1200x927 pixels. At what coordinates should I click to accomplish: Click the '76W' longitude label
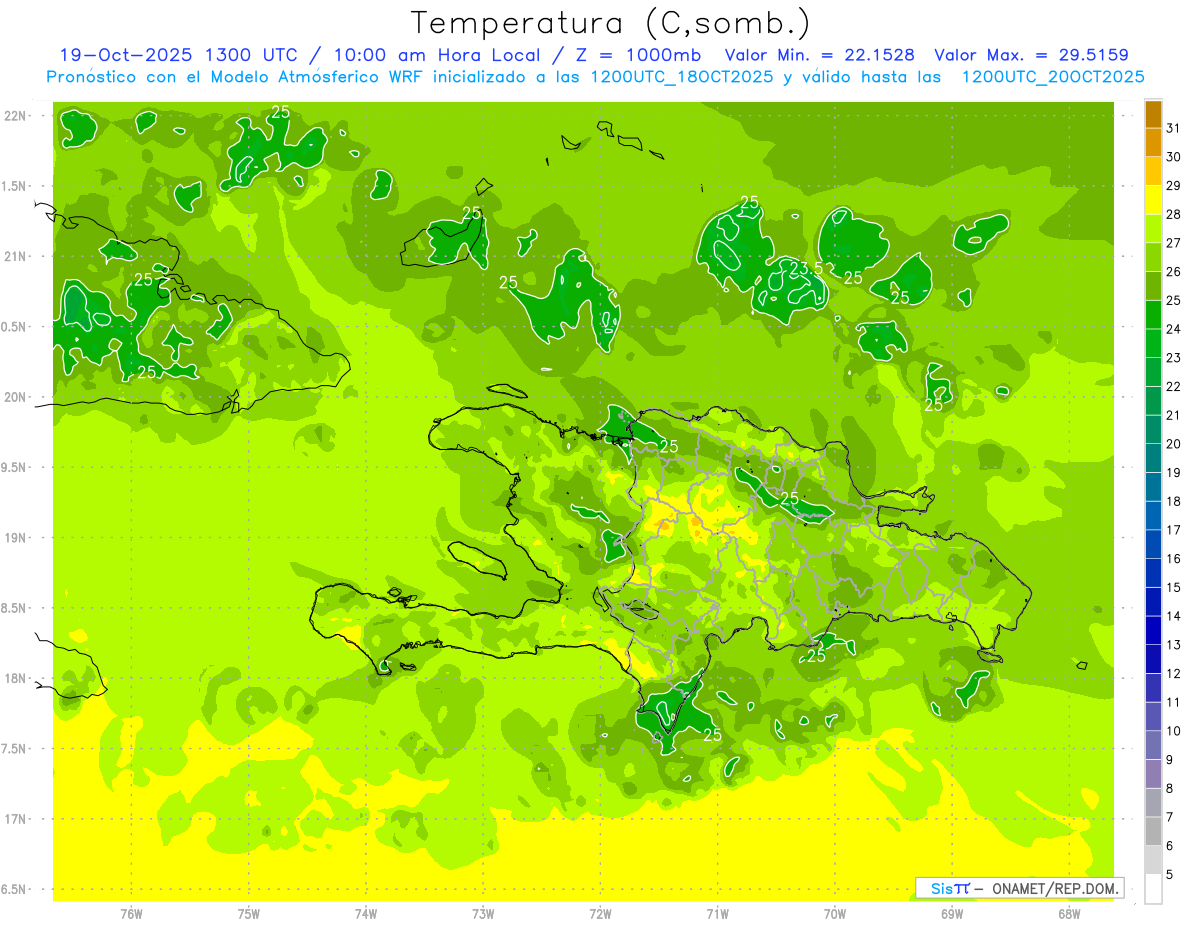tap(131, 914)
